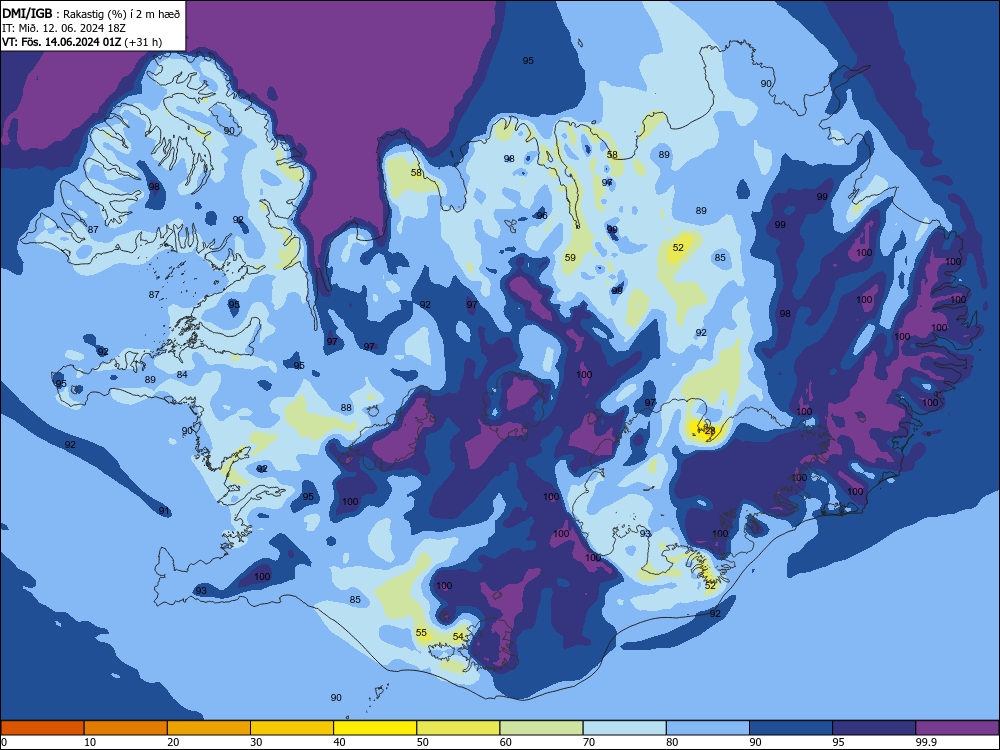
Task: Click the '60' legend tick label
Action: [506, 742]
